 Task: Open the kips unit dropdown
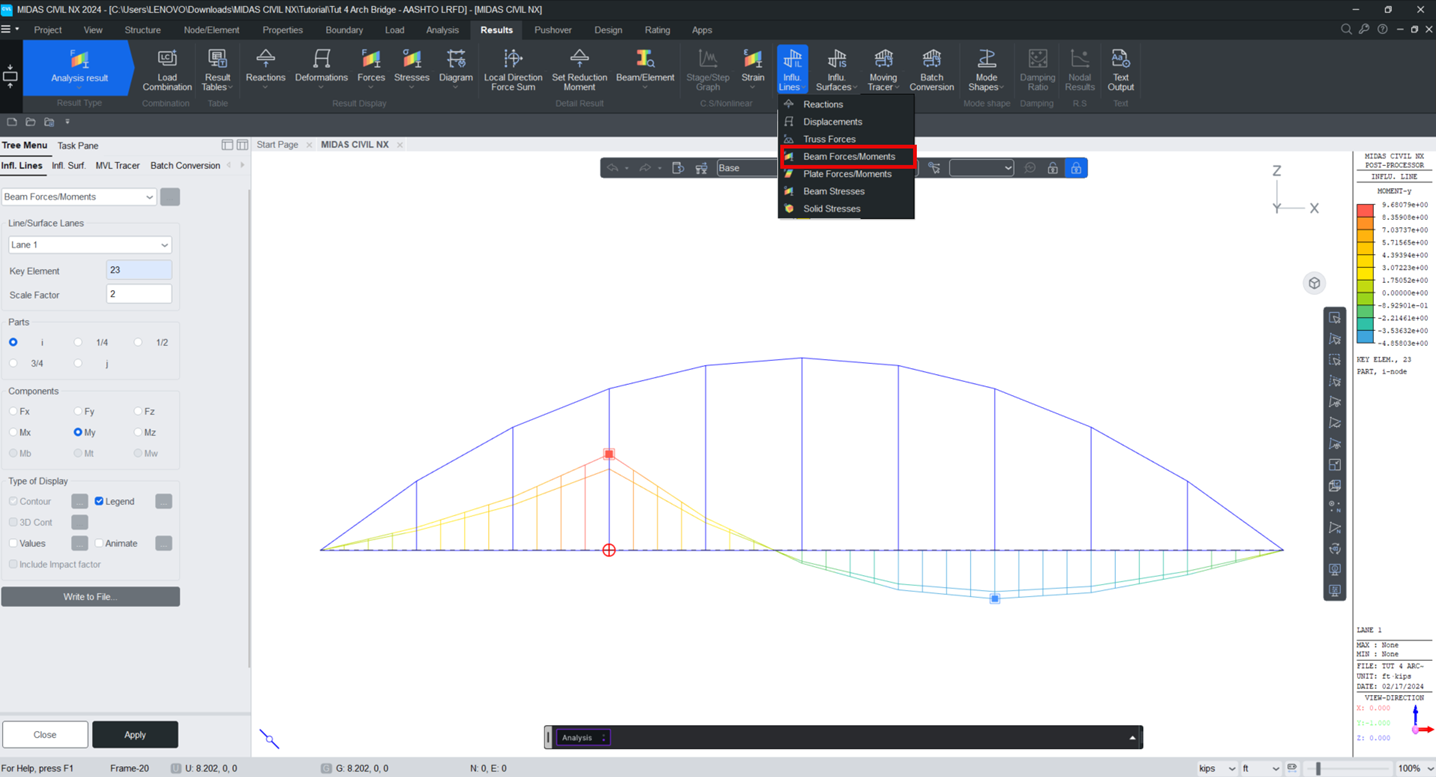(x=1217, y=768)
